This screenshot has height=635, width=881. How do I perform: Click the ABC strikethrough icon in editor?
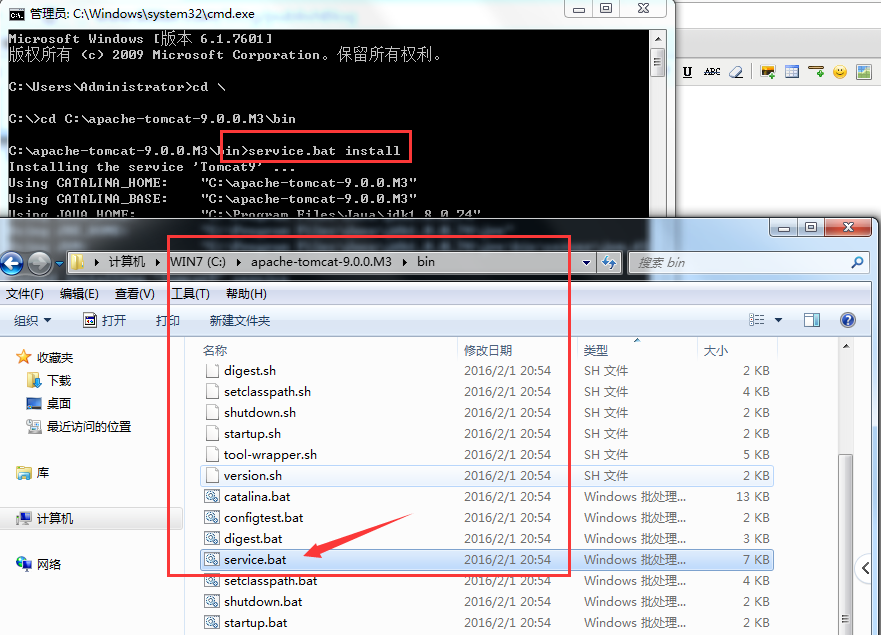pos(712,72)
